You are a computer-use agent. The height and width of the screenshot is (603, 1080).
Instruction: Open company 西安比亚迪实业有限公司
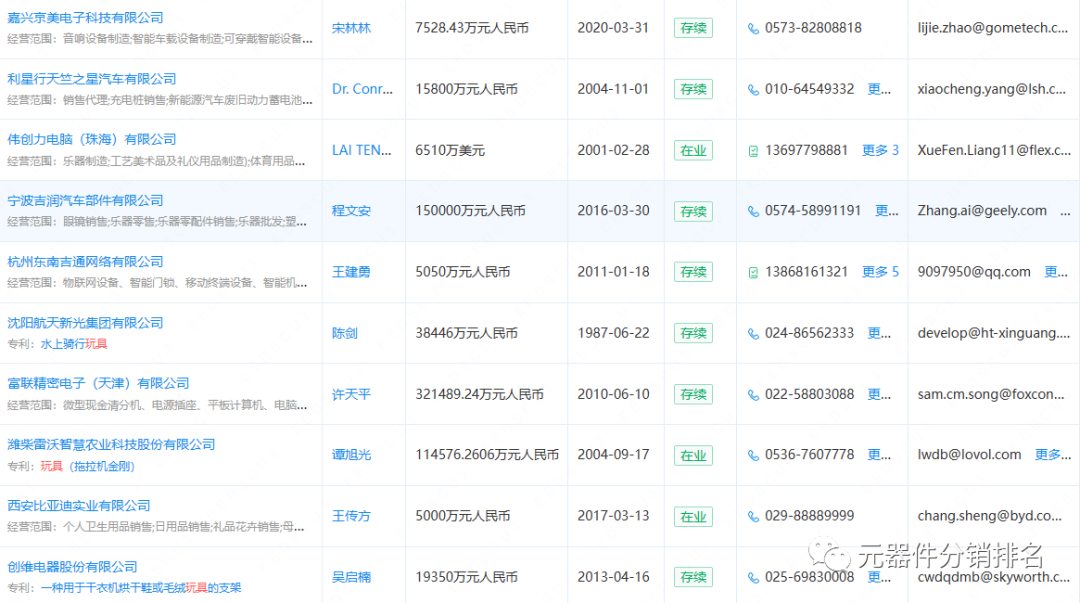coord(79,505)
